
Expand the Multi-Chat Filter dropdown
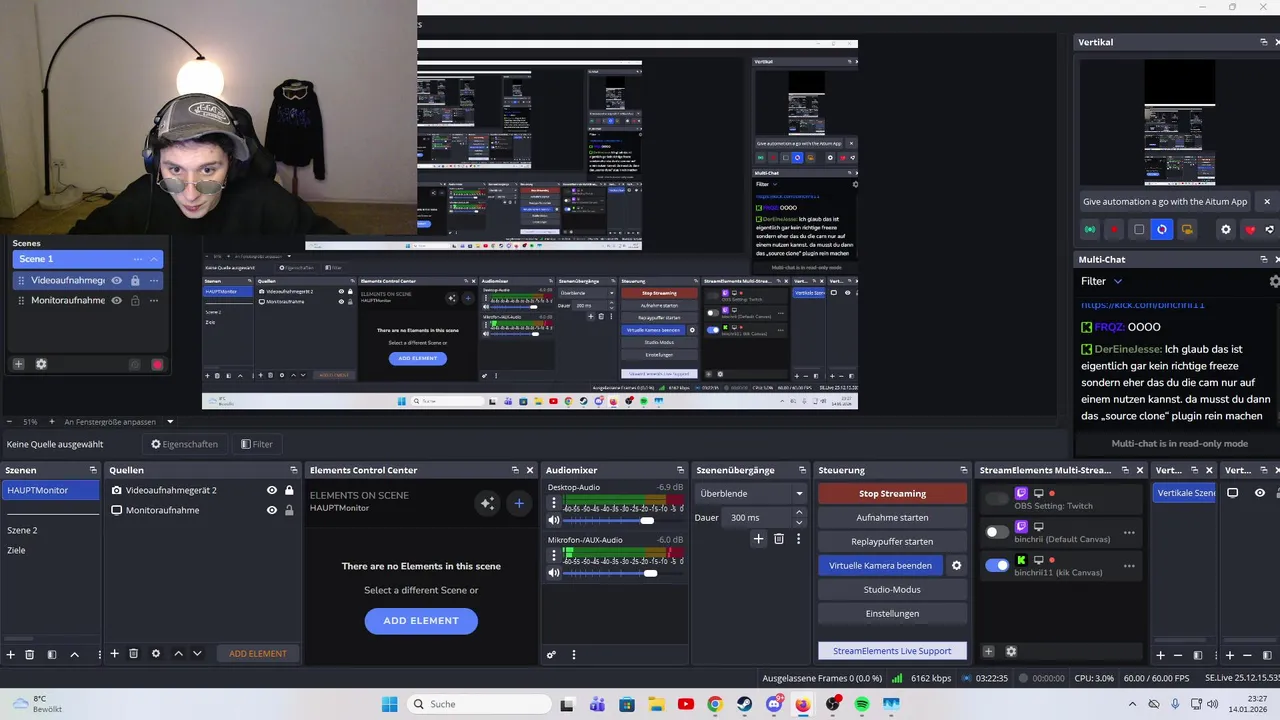click(x=1102, y=282)
